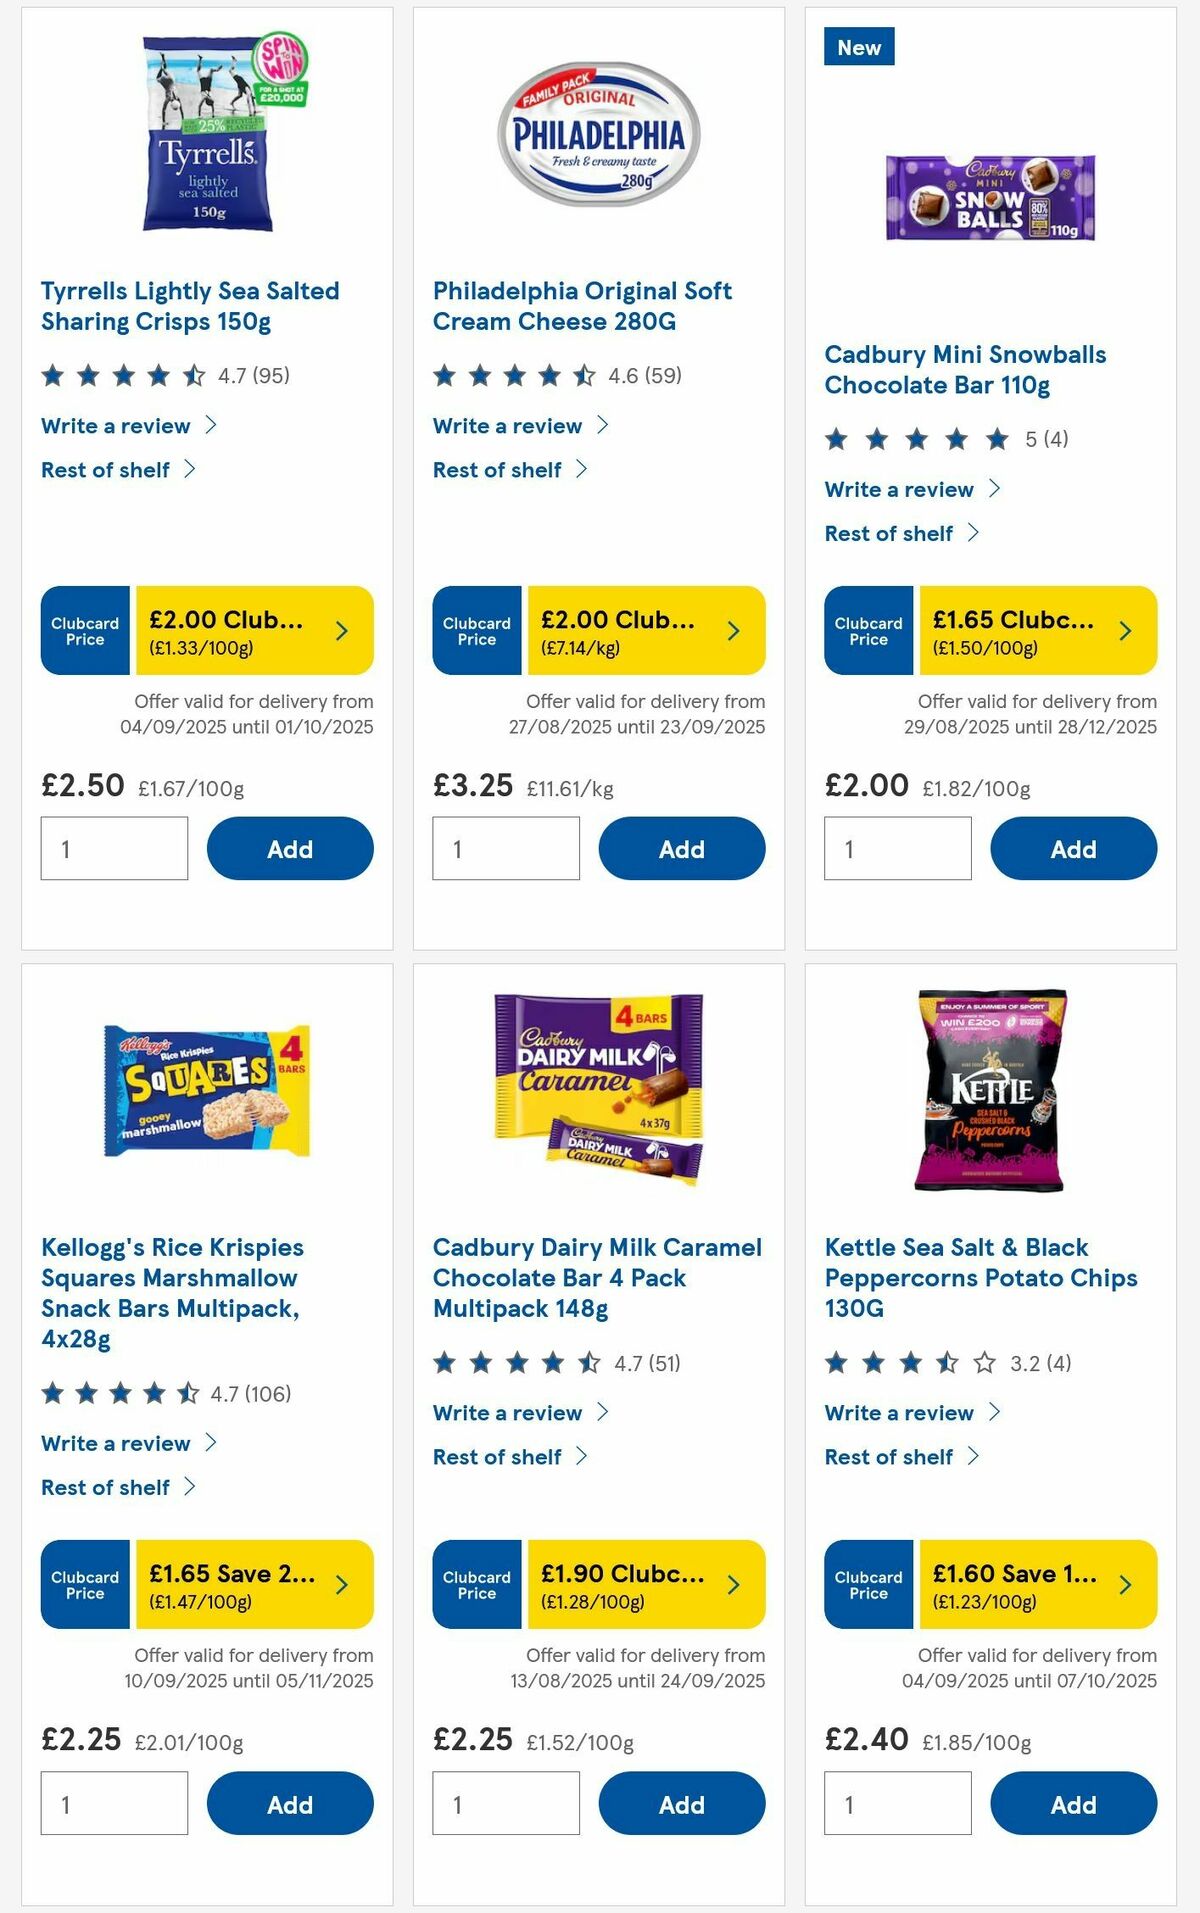
Task: Click the Cadbury Dairy Milk Caramel product title
Action: click(x=597, y=1277)
